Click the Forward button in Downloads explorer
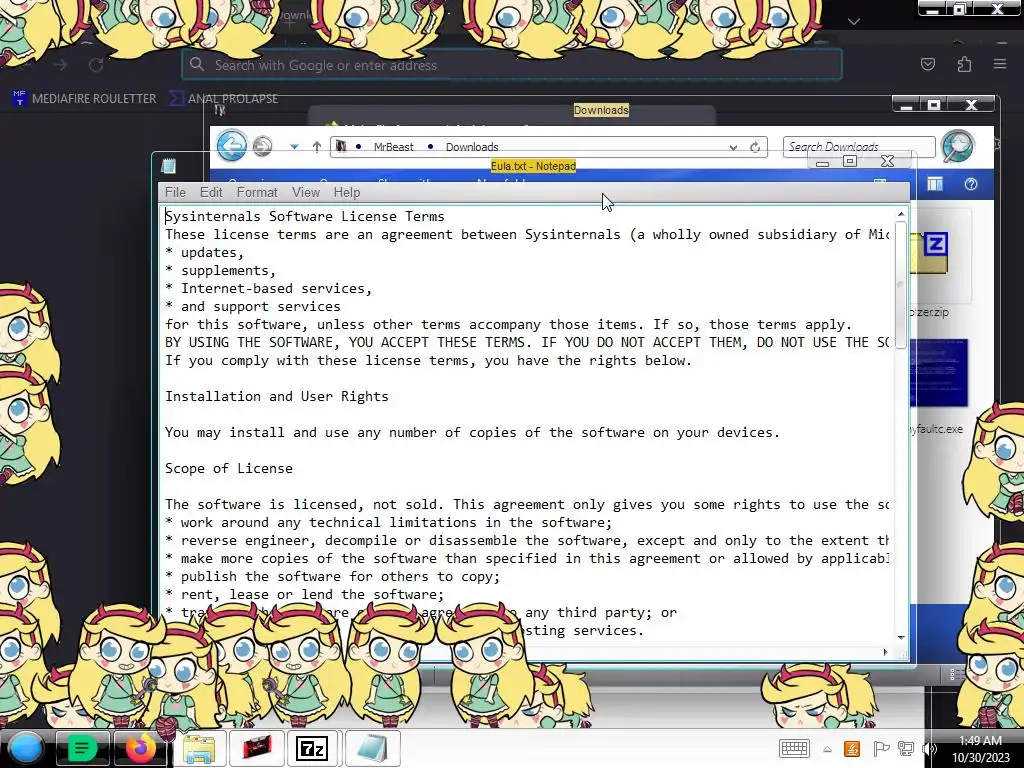 point(263,146)
